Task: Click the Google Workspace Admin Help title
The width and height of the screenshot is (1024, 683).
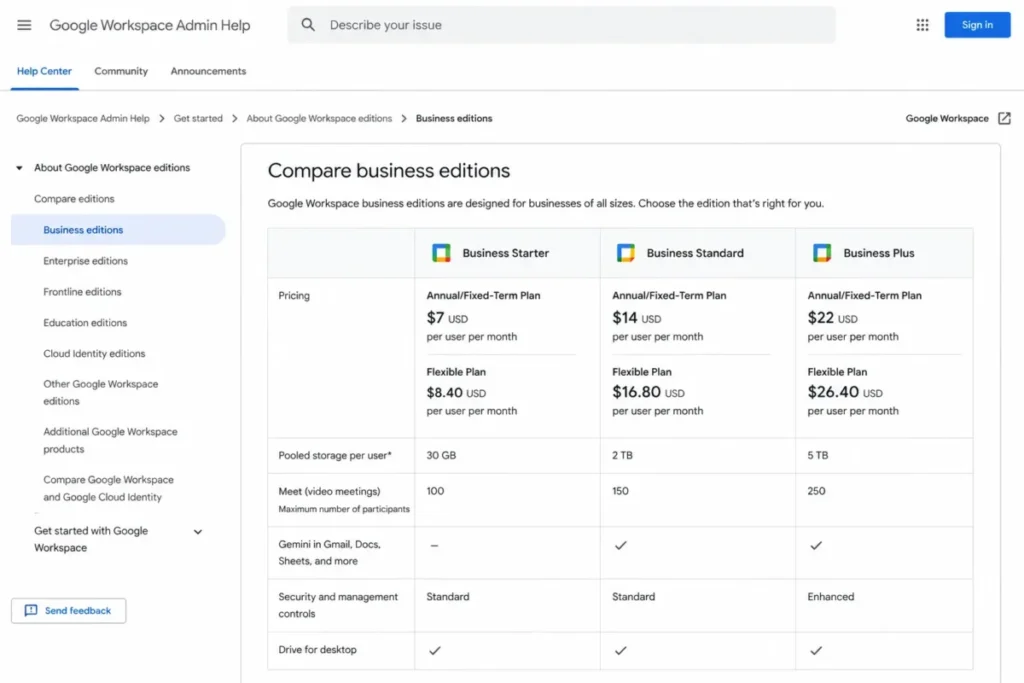Action: click(x=150, y=25)
